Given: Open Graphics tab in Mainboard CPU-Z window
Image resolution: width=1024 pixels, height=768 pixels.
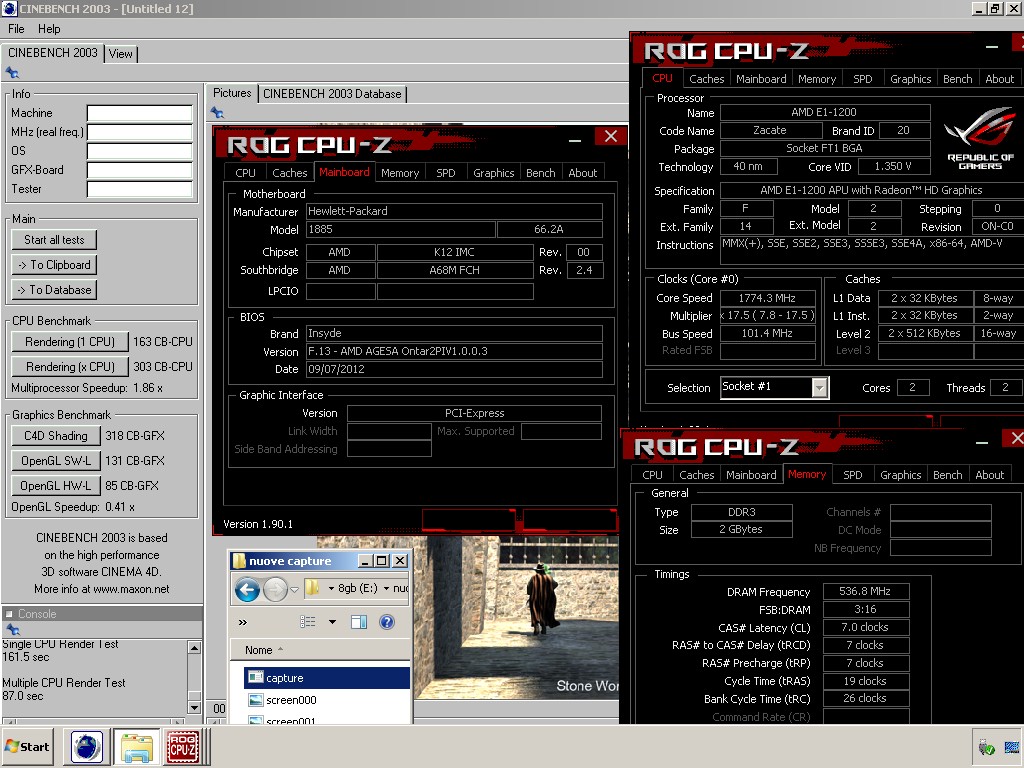Looking at the screenshot, I should coord(494,173).
